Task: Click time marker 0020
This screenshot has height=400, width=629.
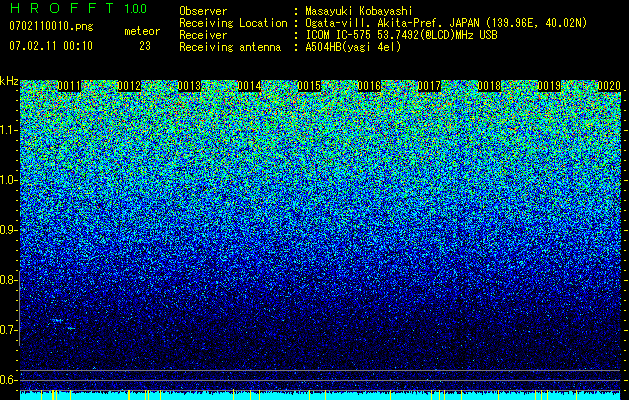Action: click(x=609, y=86)
